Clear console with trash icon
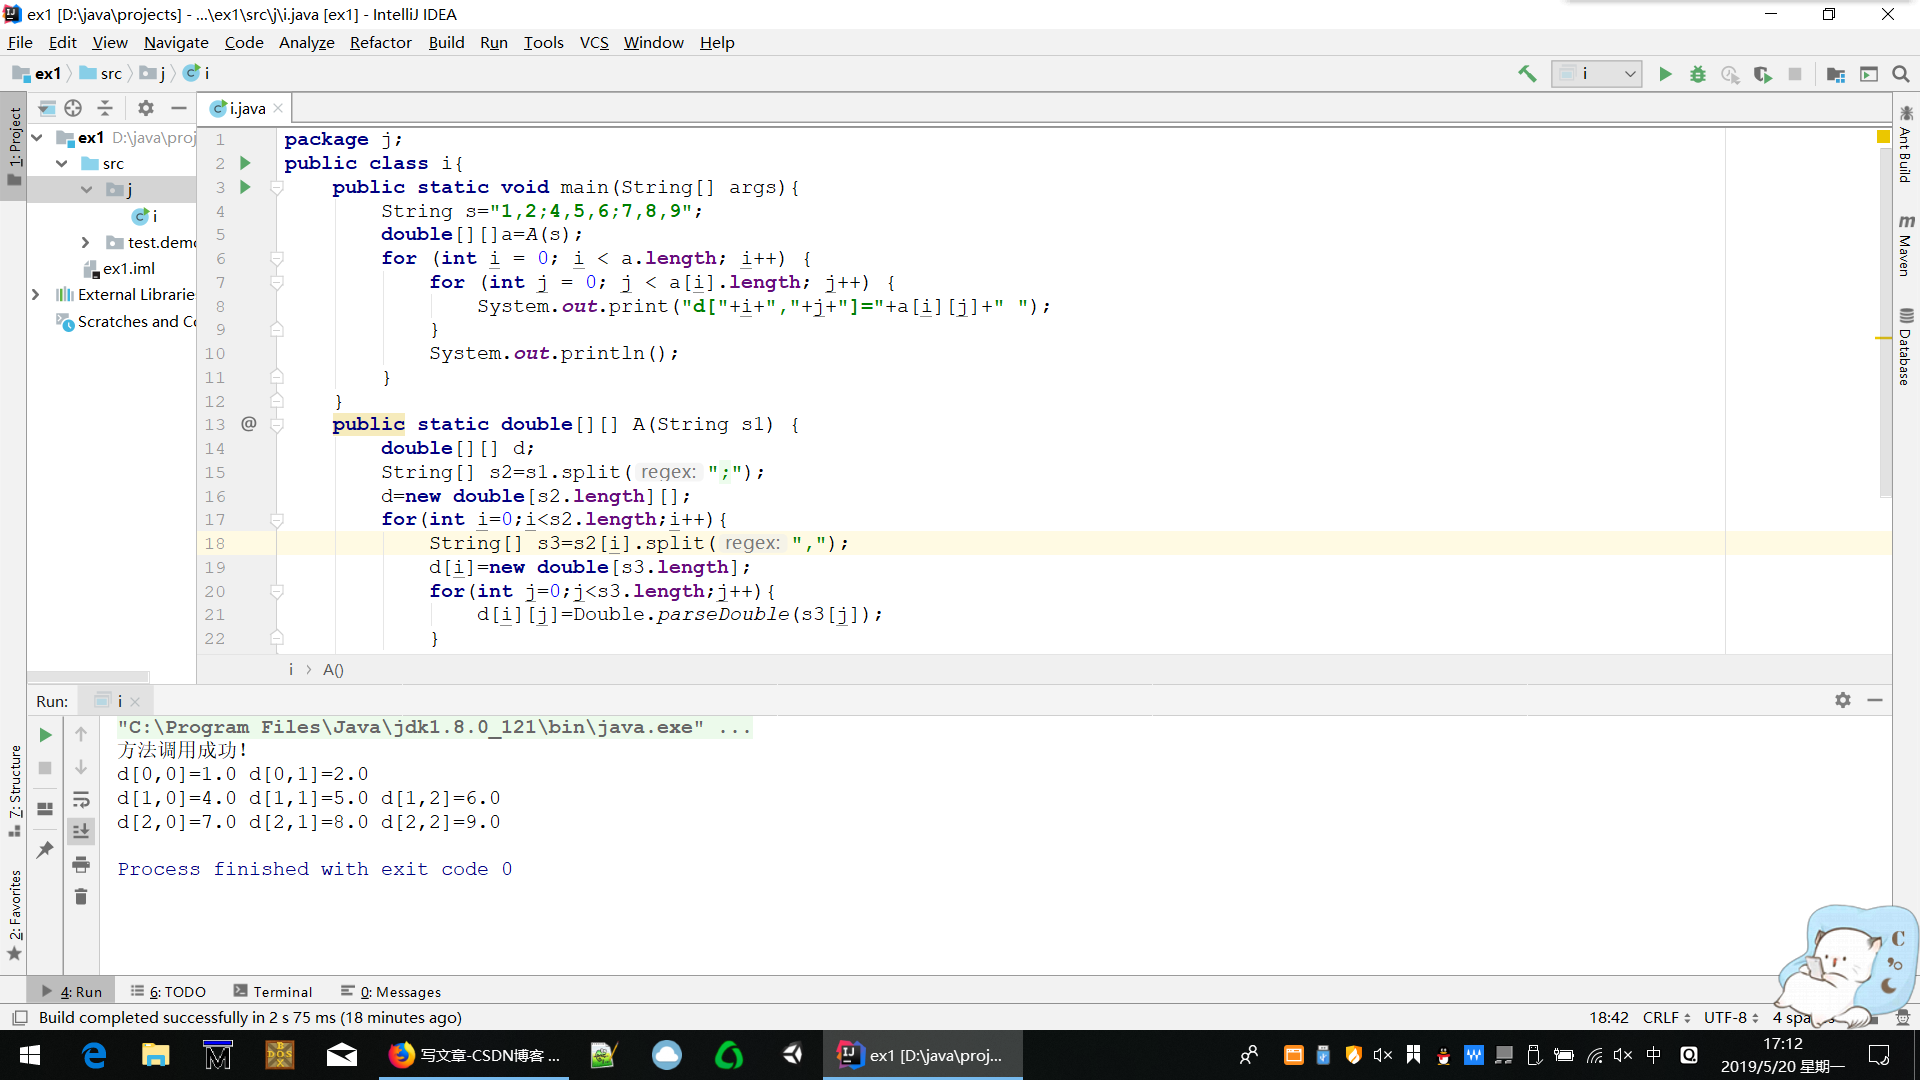The height and width of the screenshot is (1080, 1920). click(81, 897)
